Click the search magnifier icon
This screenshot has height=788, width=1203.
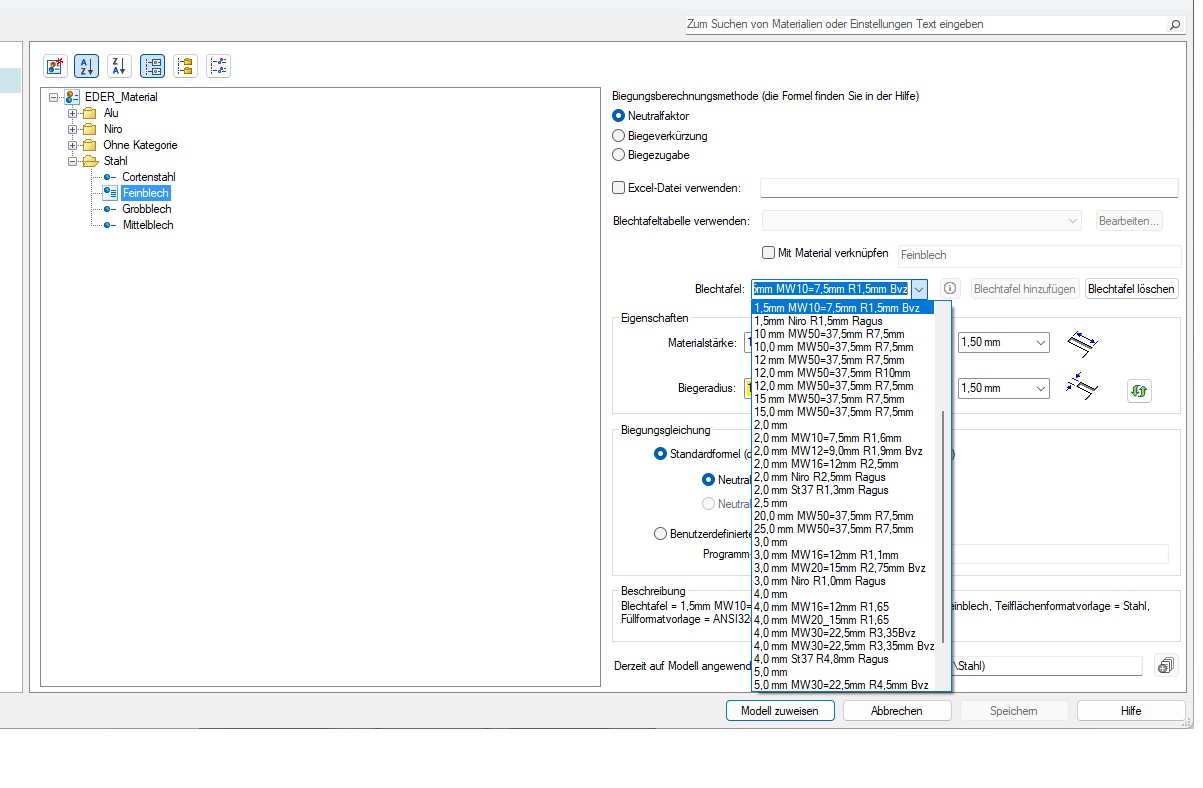[1175, 24]
